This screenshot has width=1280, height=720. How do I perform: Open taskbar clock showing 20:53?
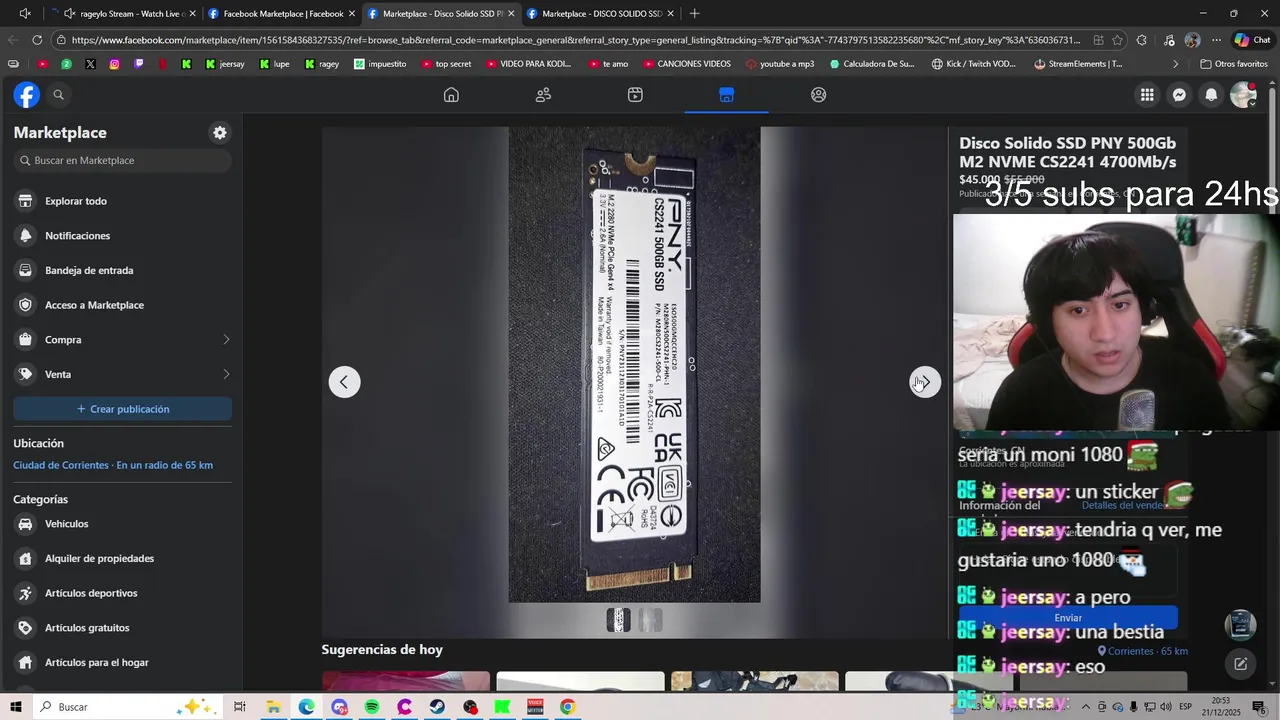[x=1222, y=707]
